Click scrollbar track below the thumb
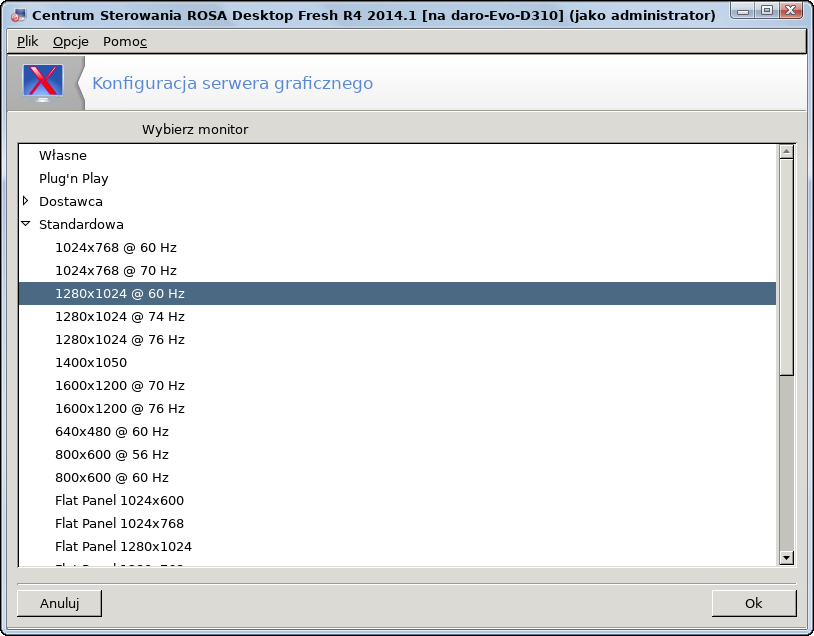The width and height of the screenshot is (814, 636). (786, 462)
